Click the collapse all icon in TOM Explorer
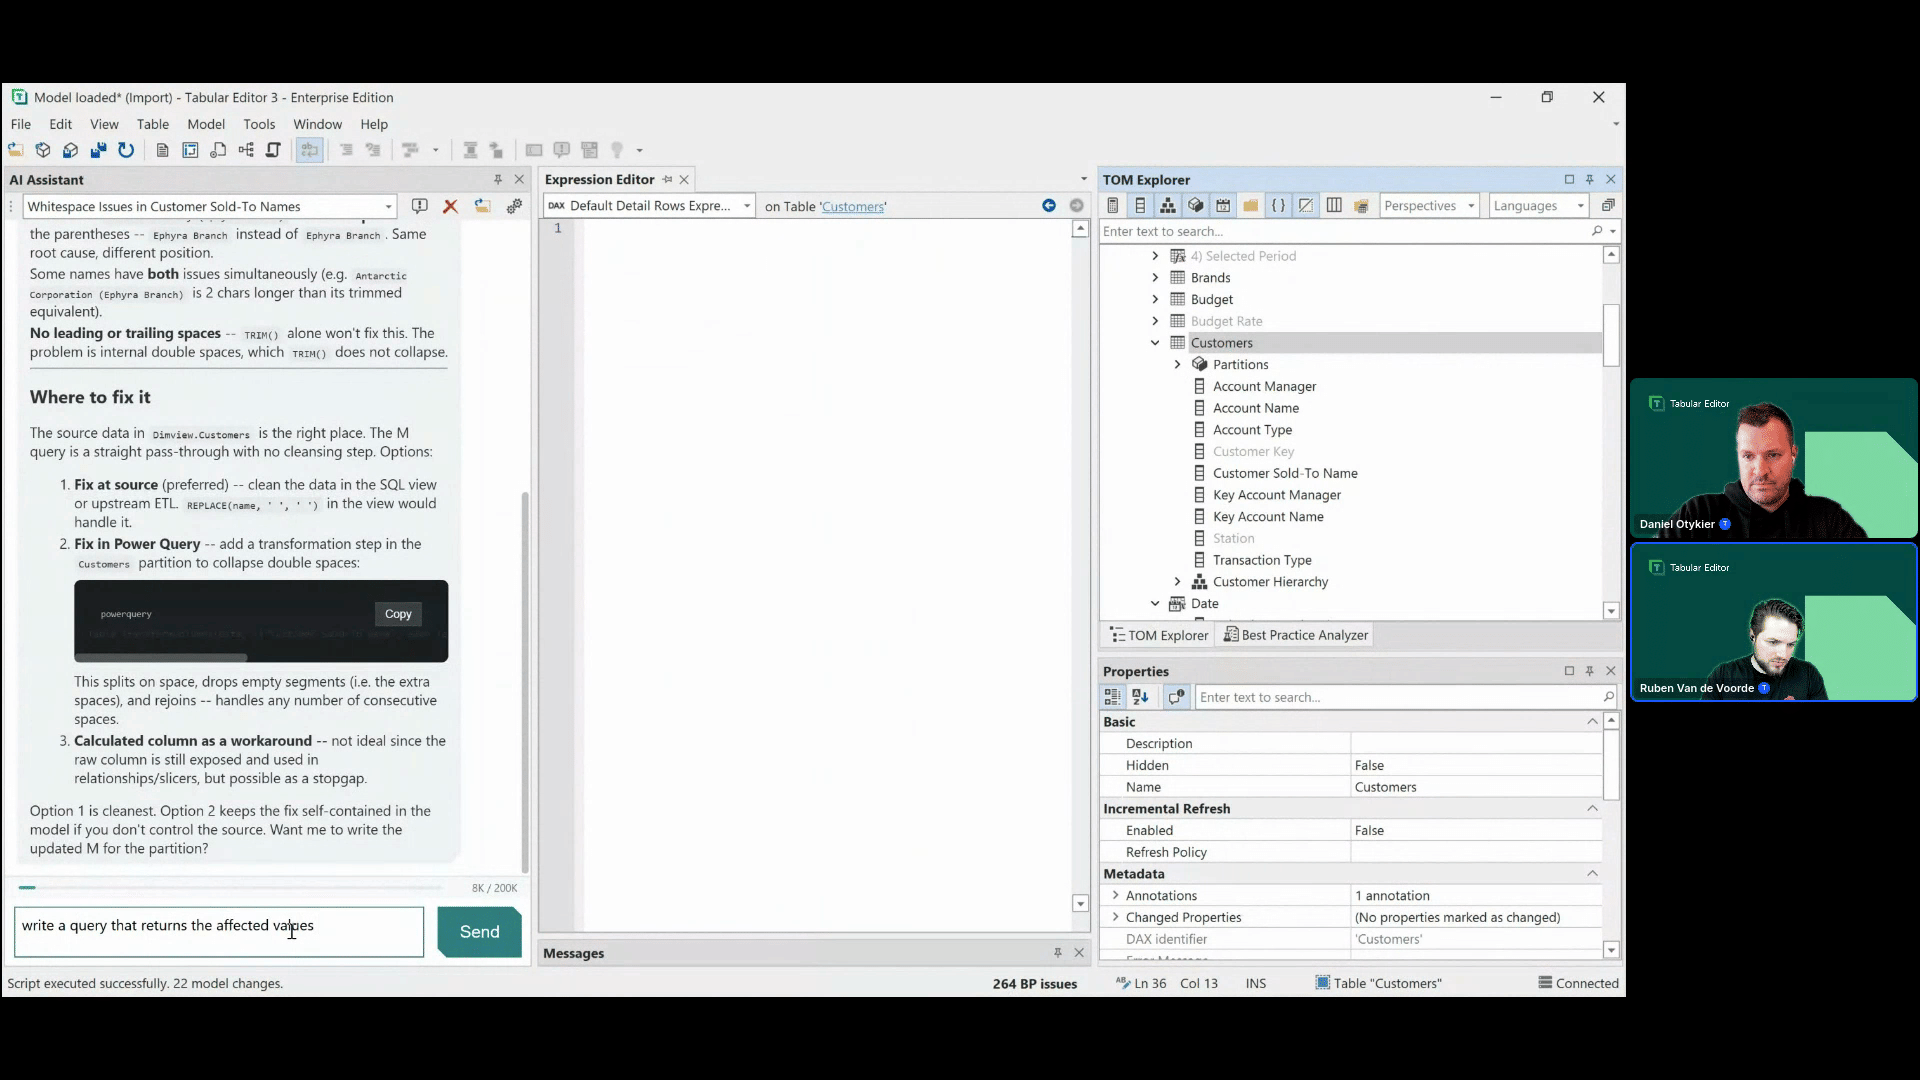Screen dimensions: 1920x1080 (1608, 206)
